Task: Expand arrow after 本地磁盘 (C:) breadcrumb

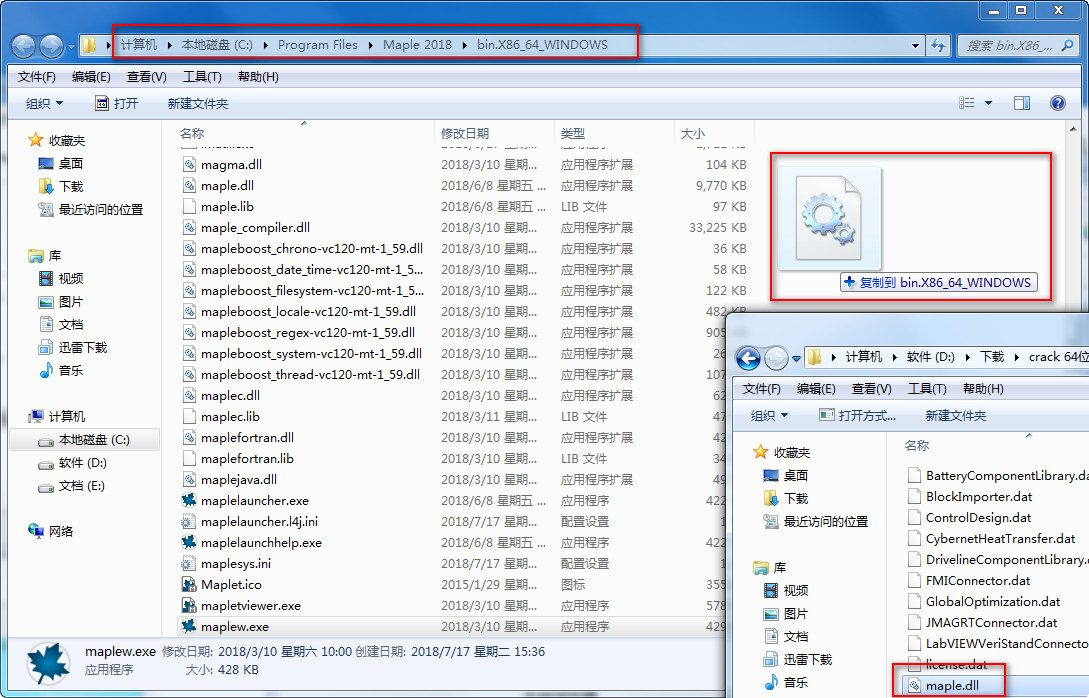Action: coord(265,45)
